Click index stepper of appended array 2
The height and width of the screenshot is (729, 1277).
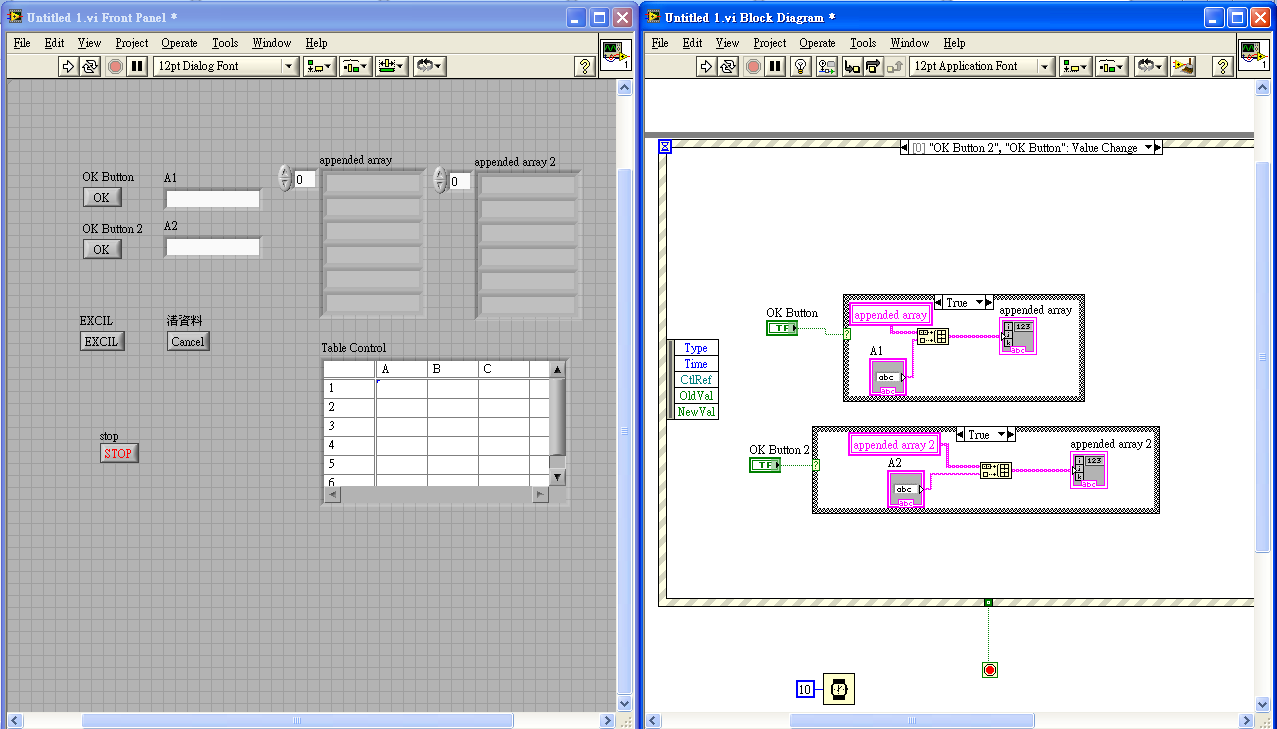pos(440,180)
